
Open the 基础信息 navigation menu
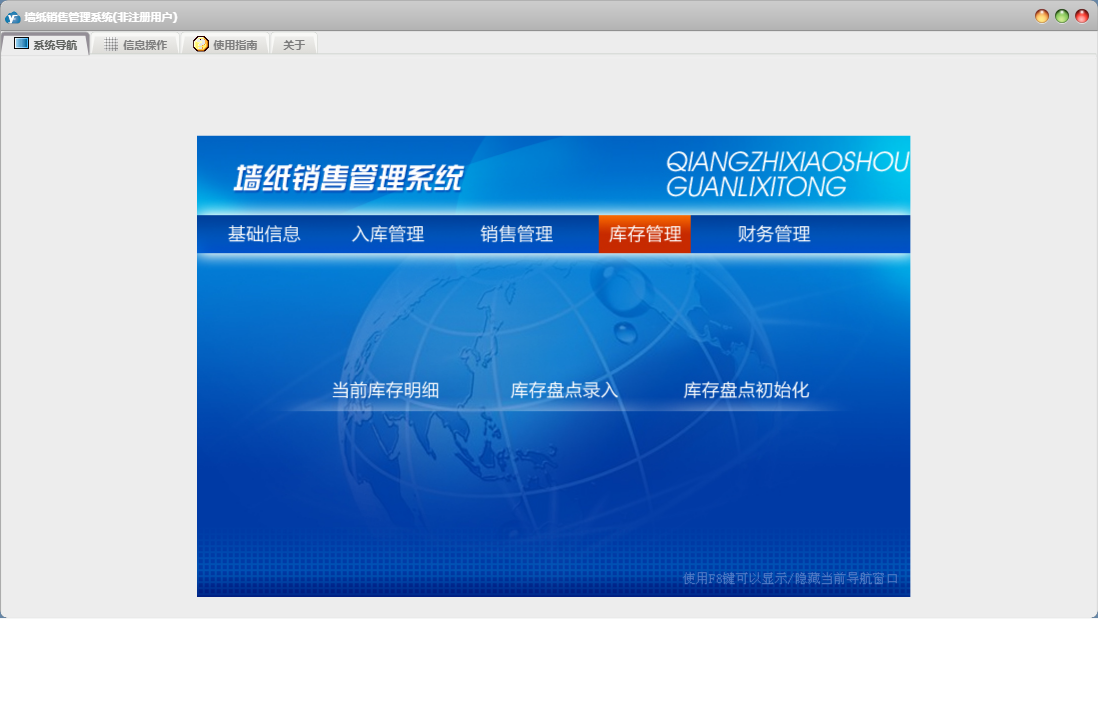264,234
